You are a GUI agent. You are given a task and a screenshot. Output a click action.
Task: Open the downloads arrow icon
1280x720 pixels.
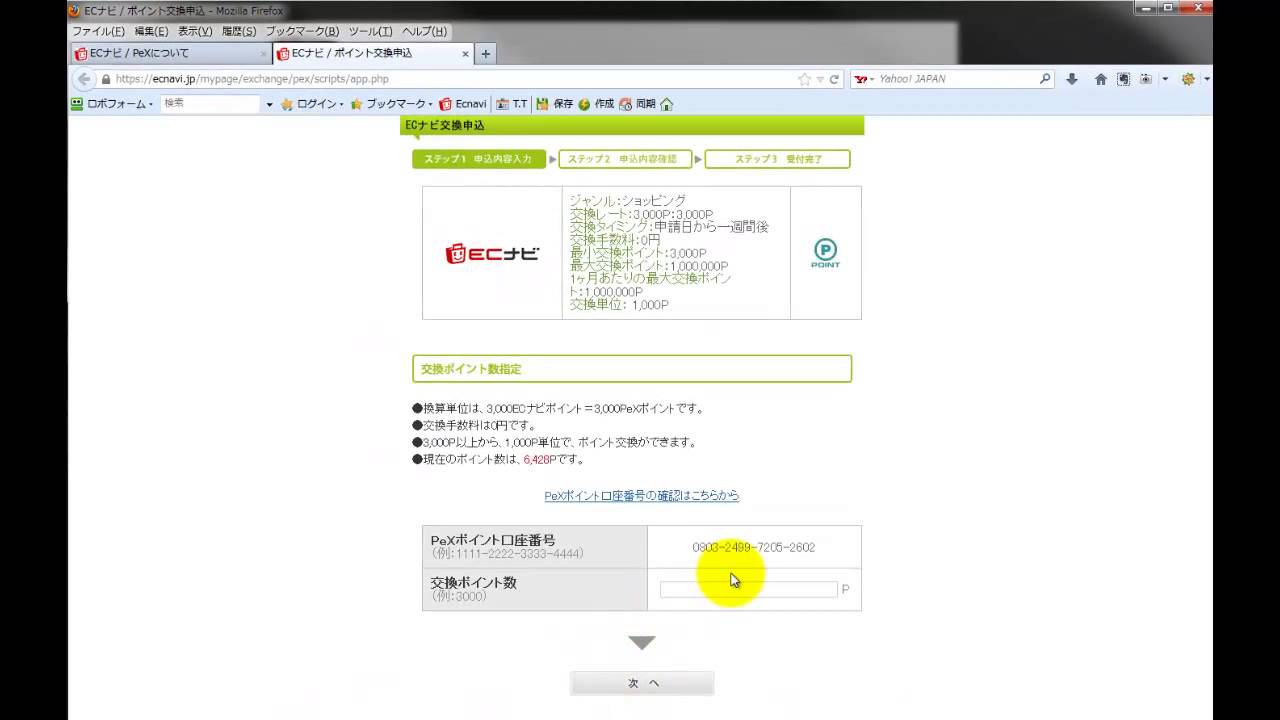point(1071,79)
